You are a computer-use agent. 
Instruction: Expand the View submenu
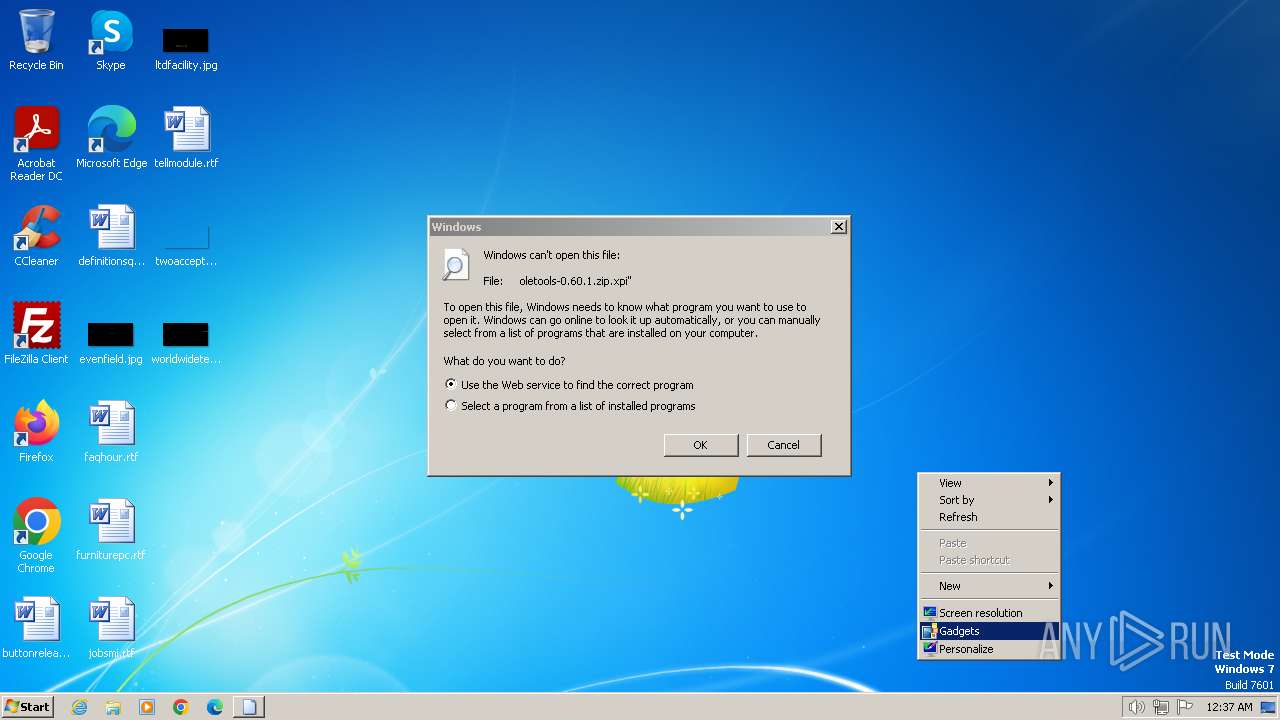pyautogui.click(x=989, y=483)
